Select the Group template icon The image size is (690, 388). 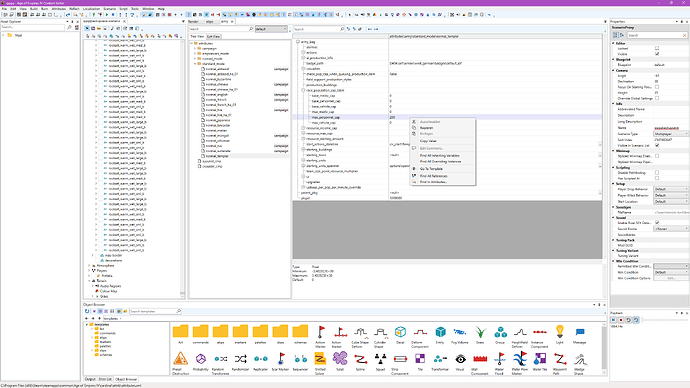500,332
